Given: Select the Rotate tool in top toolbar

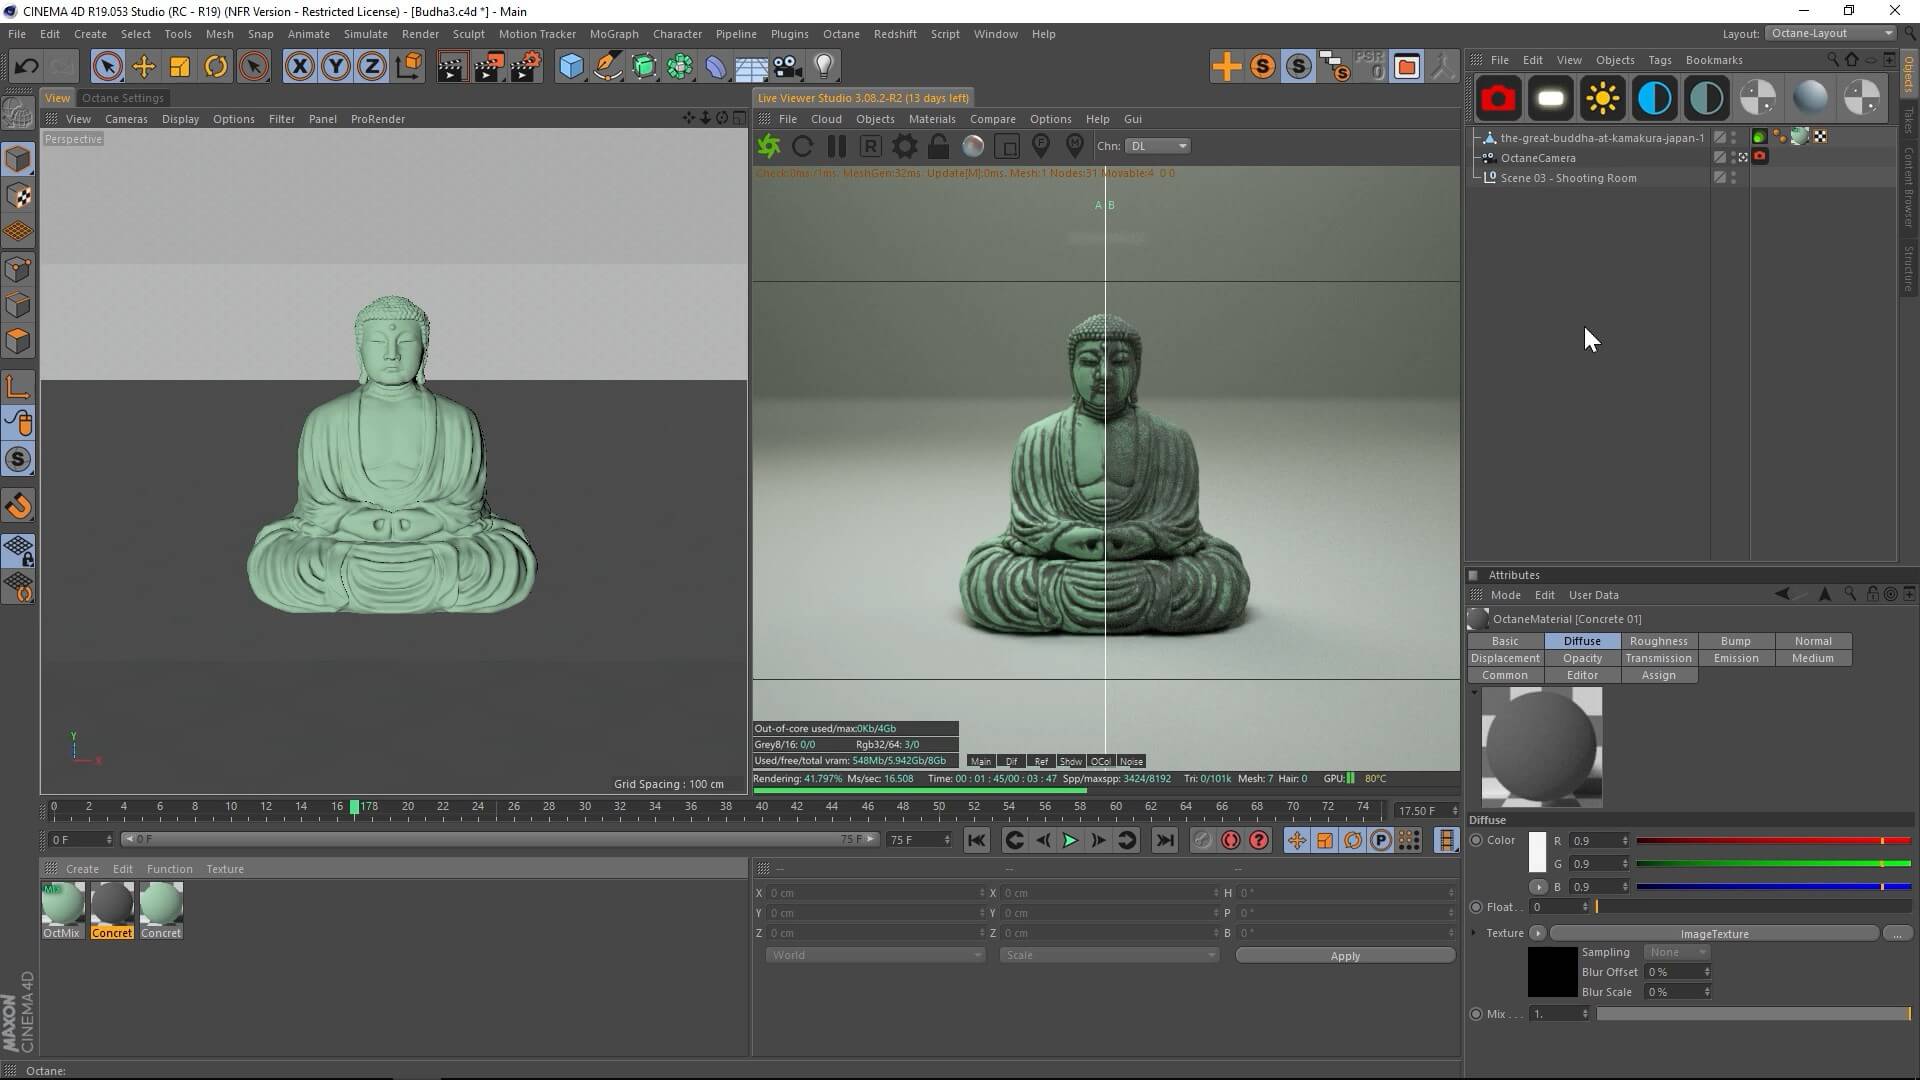Looking at the screenshot, I should (216, 67).
